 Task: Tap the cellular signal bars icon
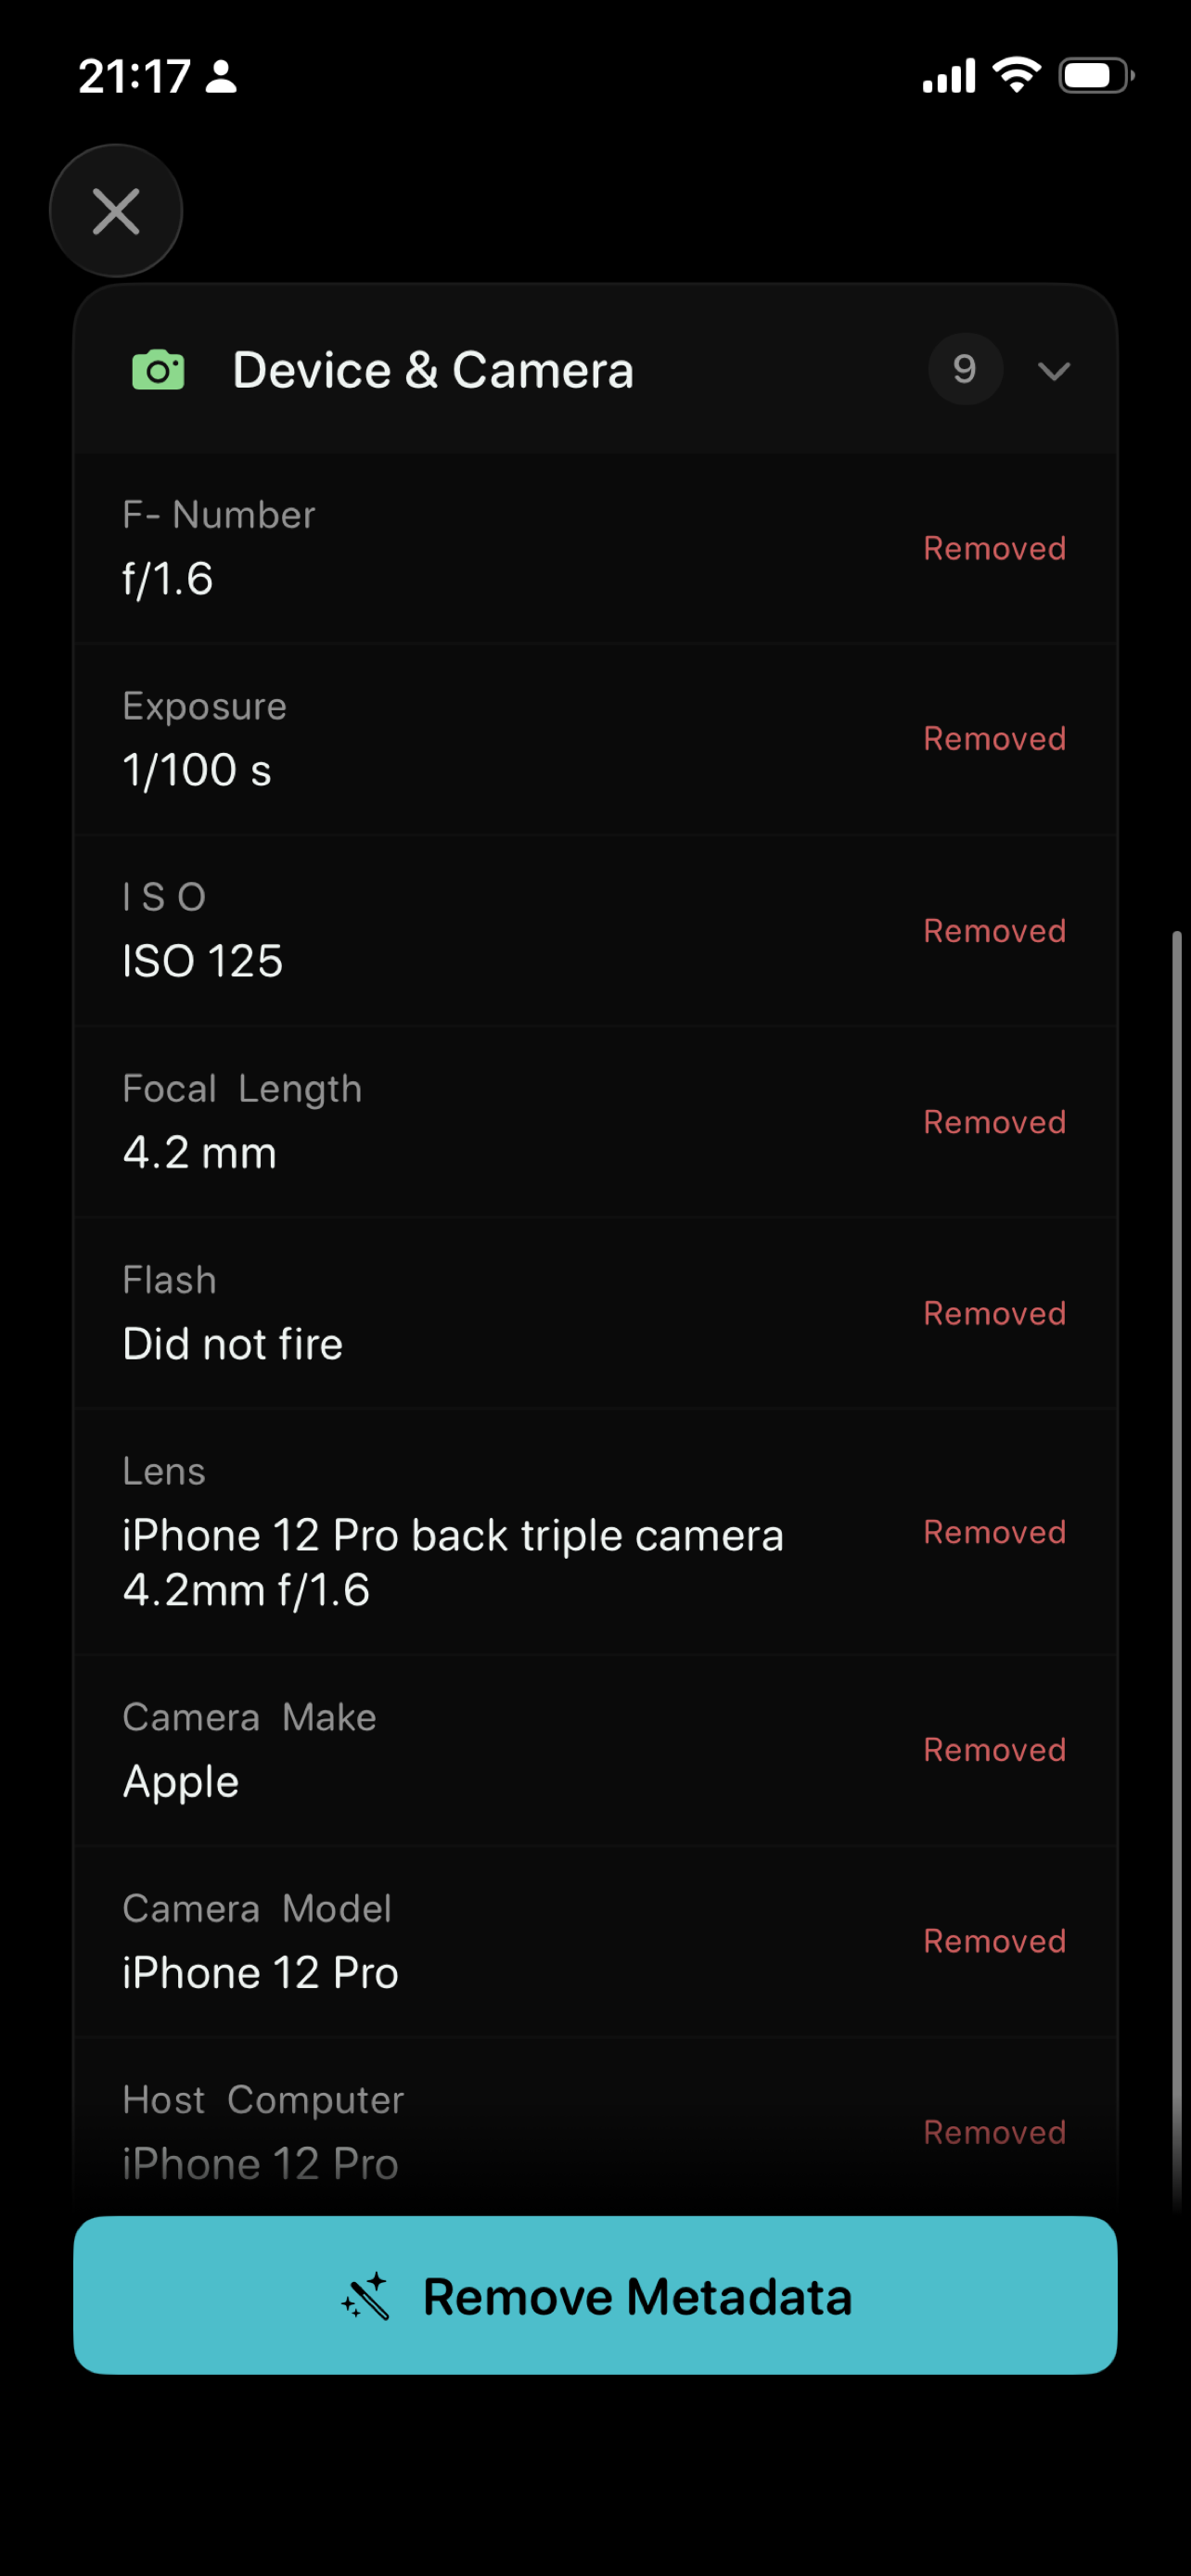948,76
